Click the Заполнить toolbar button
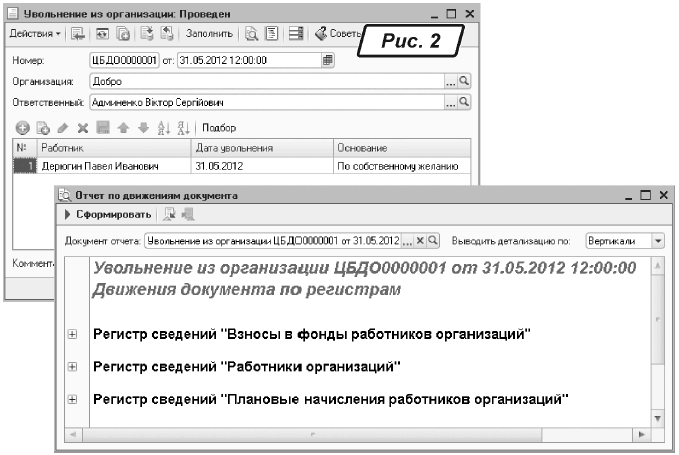 (209, 33)
